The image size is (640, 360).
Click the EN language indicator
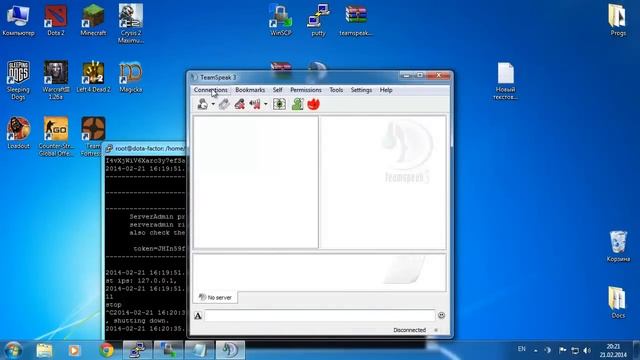(x=521, y=349)
